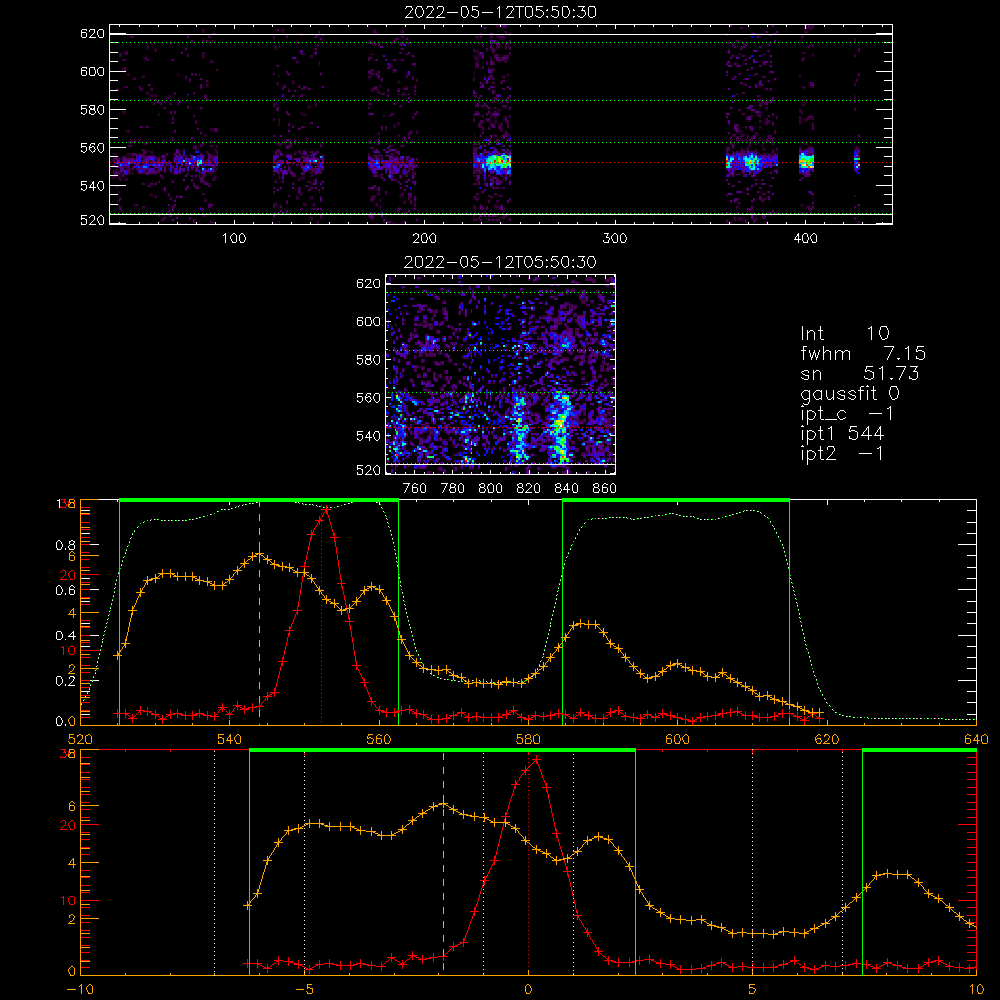
Task: Select the "fwhm 7.15" readout text
Action: pos(863,353)
